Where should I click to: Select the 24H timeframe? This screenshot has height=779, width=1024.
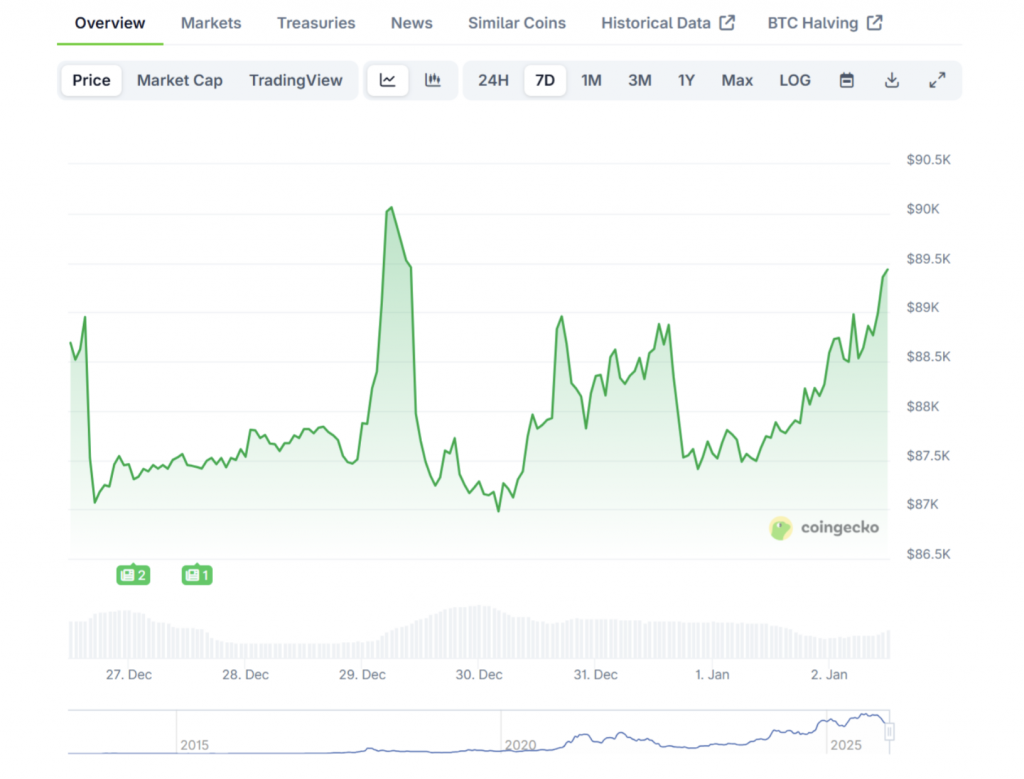coord(493,80)
